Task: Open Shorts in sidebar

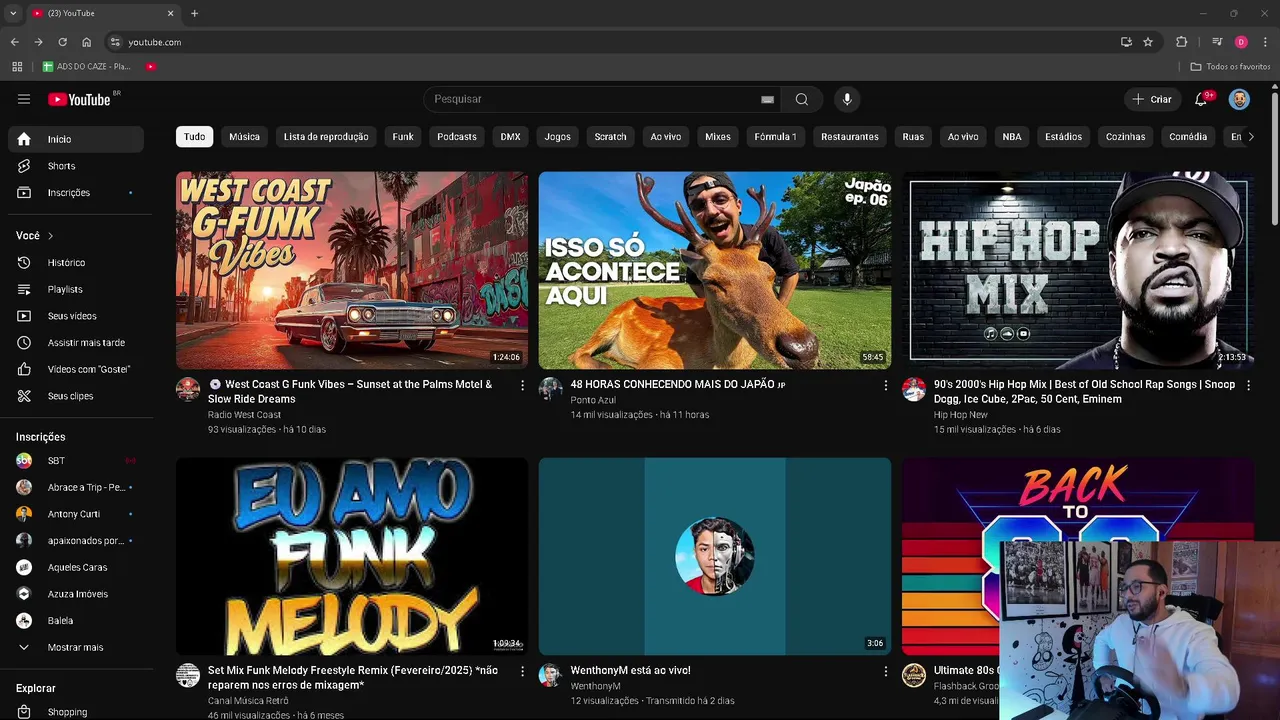Action: 76,166
